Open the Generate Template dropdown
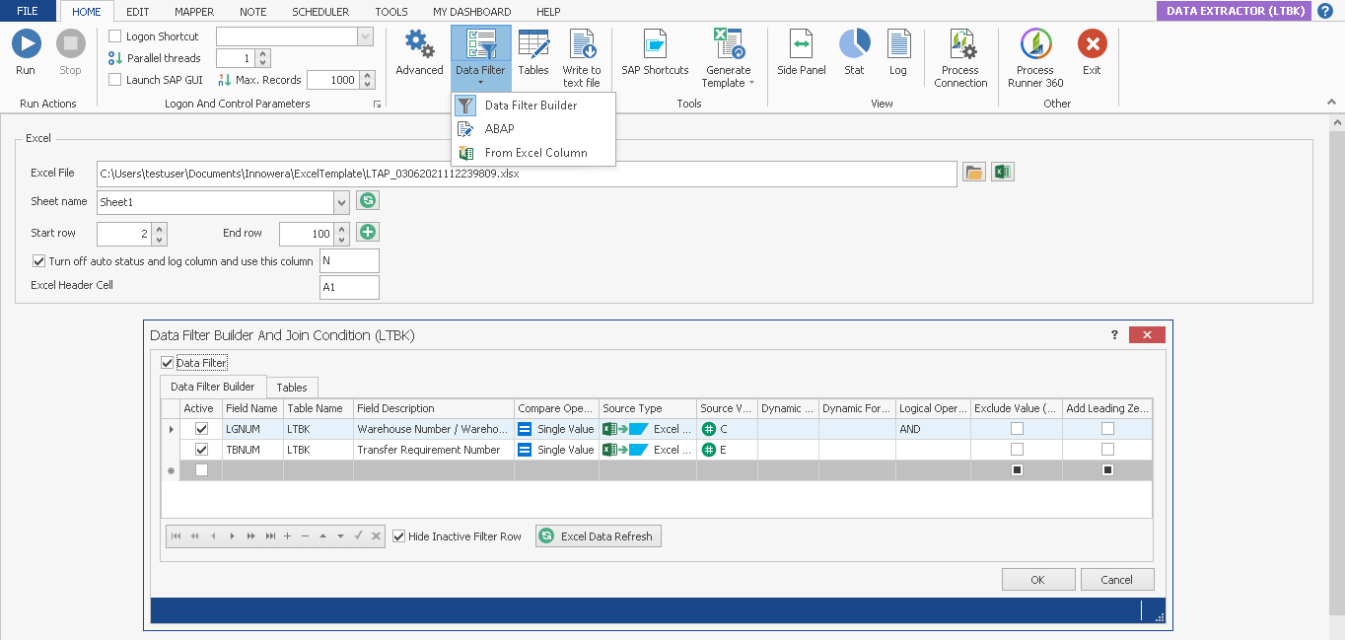Viewport: 1345px width, 640px height. tap(727, 76)
